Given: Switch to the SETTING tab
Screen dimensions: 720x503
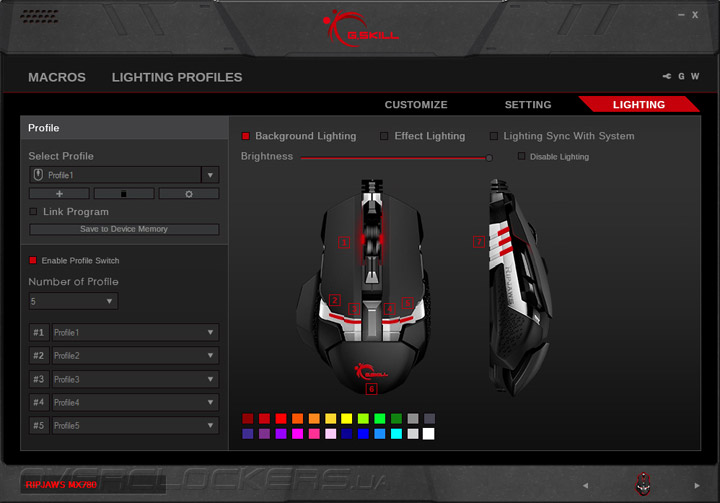Looking at the screenshot, I should pos(528,105).
